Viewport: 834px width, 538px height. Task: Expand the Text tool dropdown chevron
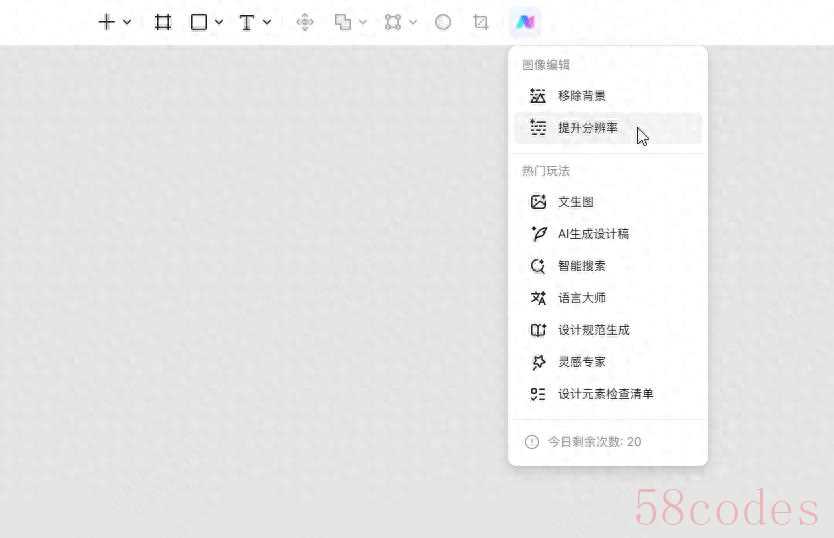(x=267, y=22)
